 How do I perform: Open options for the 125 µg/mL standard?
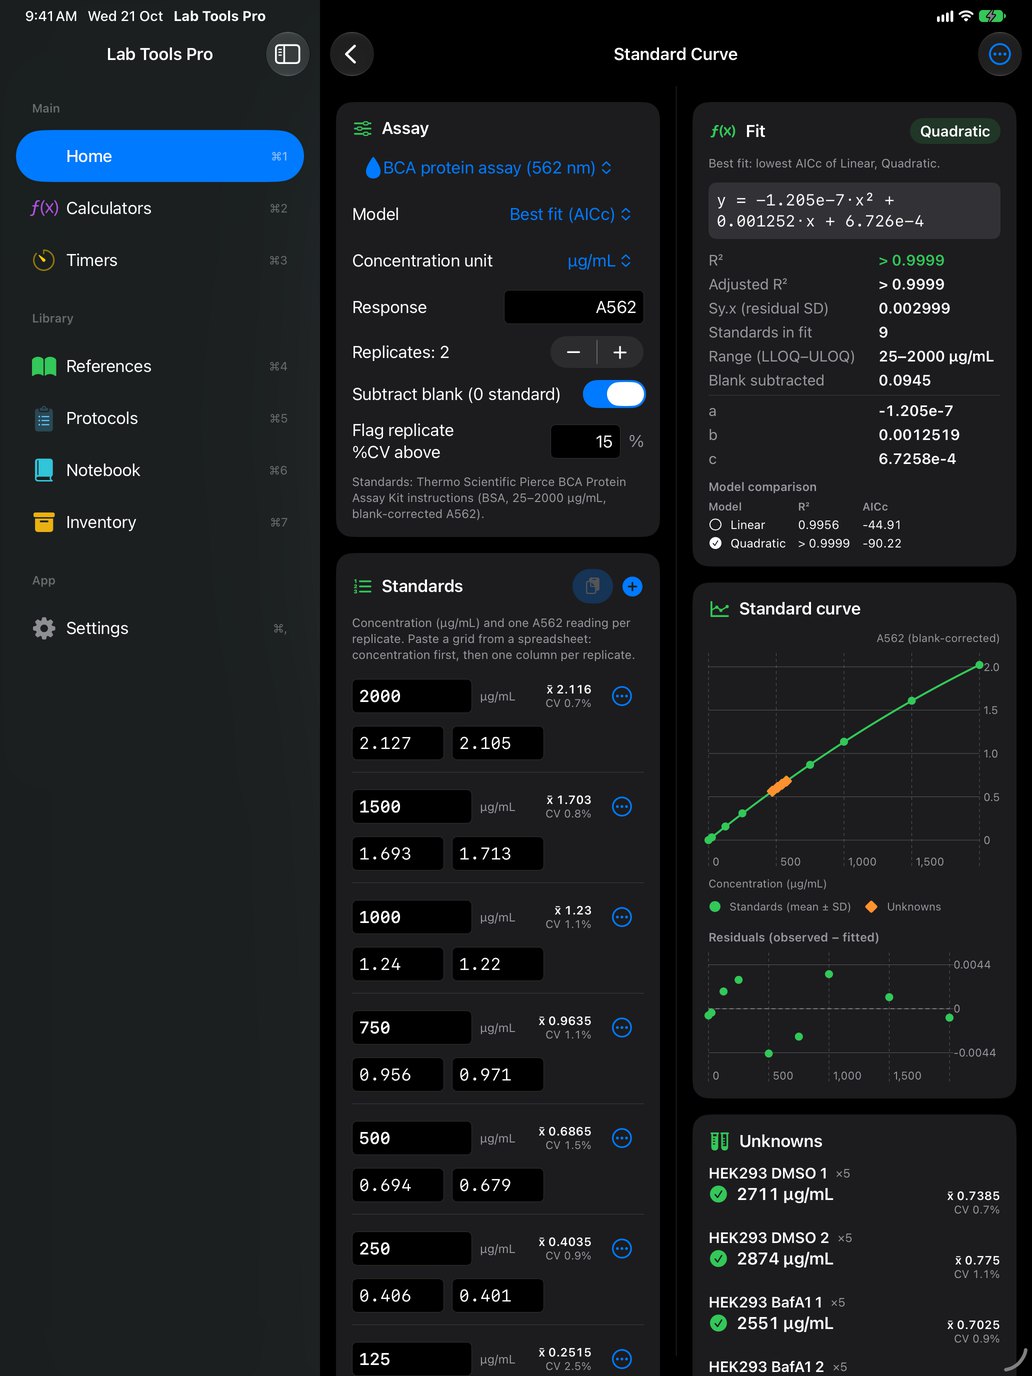pos(622,1359)
